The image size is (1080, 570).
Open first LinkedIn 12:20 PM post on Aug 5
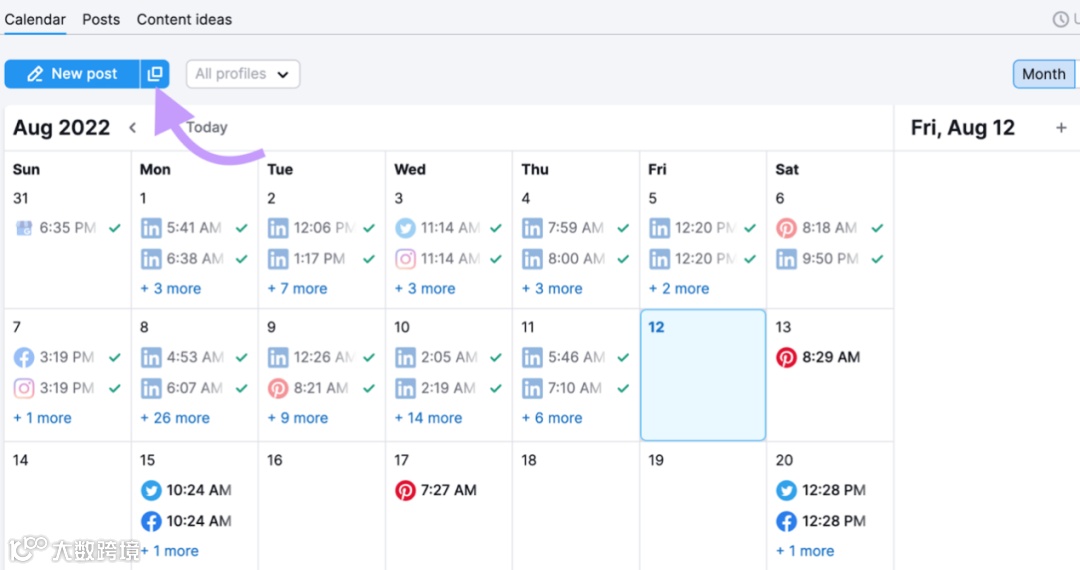703,228
